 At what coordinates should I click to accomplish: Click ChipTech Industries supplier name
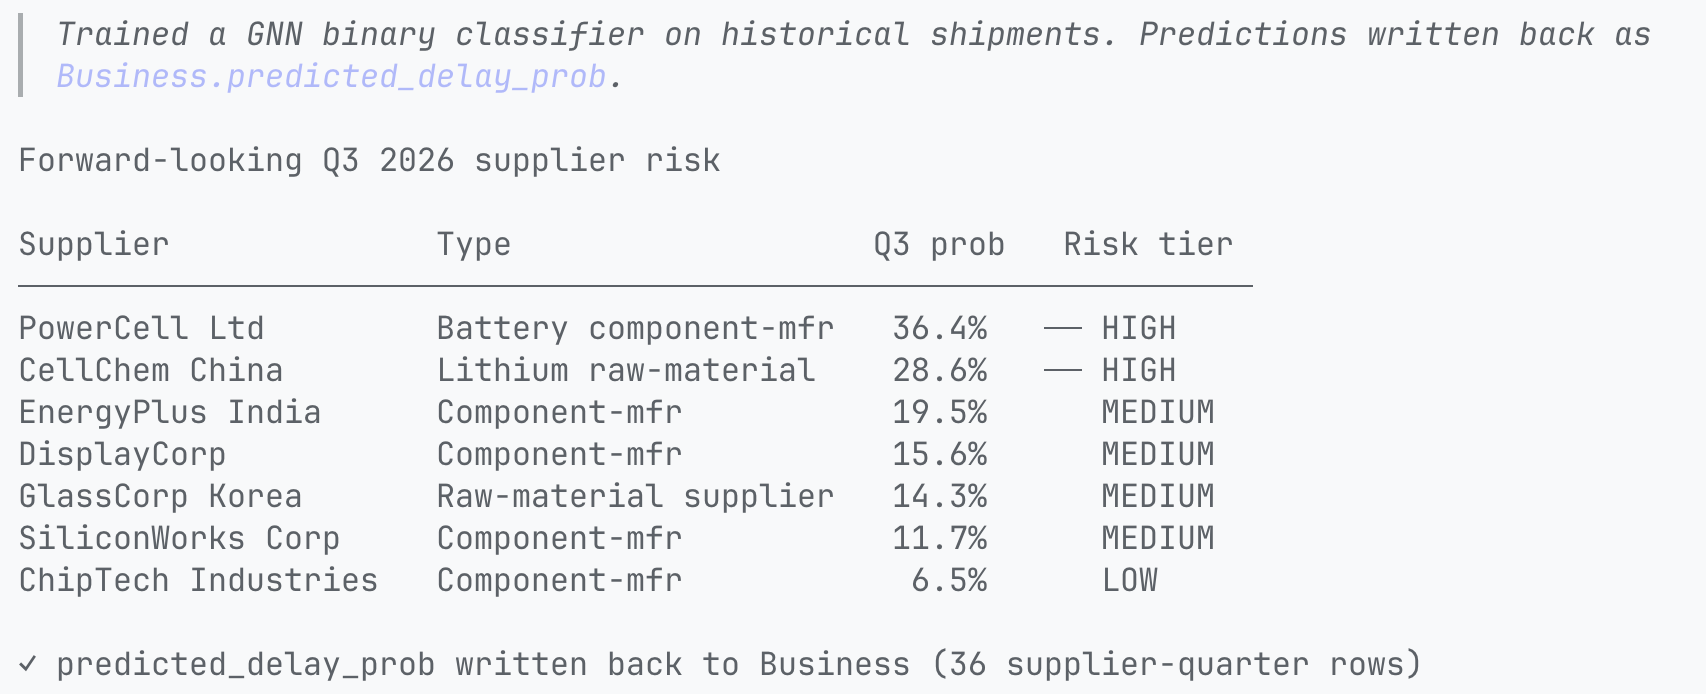point(198,581)
